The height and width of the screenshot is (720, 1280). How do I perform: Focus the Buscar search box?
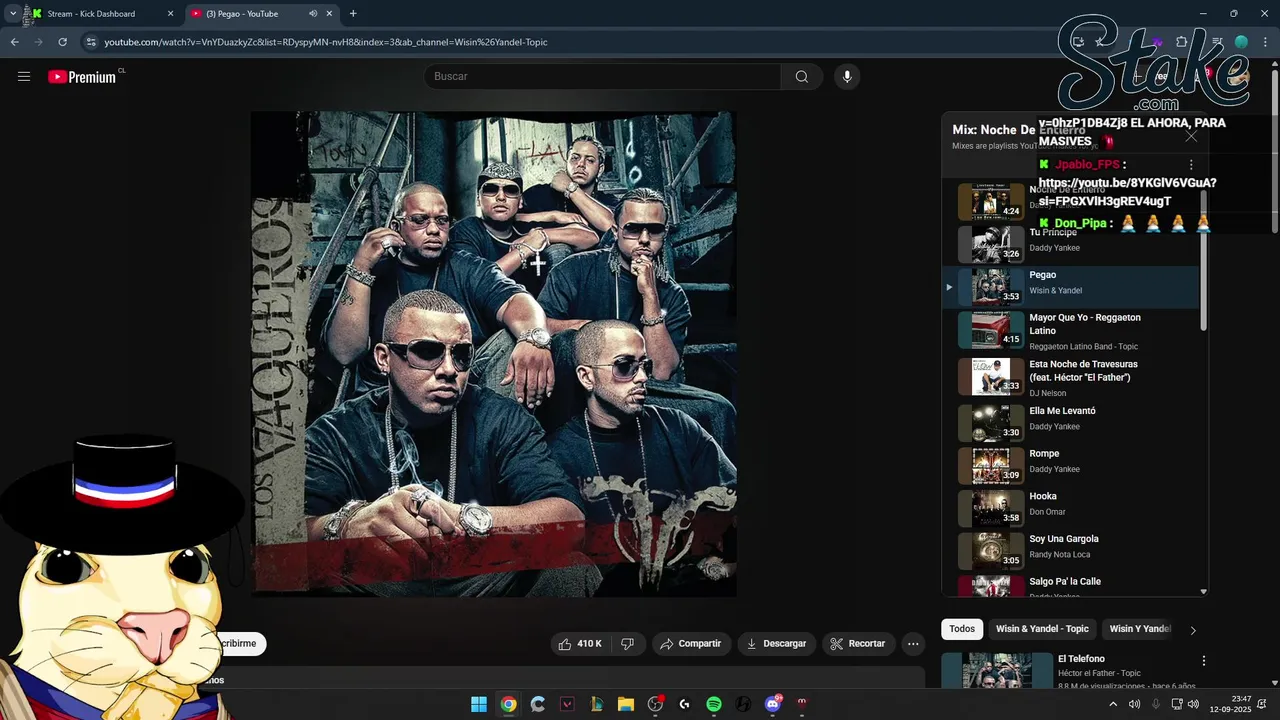point(603,77)
